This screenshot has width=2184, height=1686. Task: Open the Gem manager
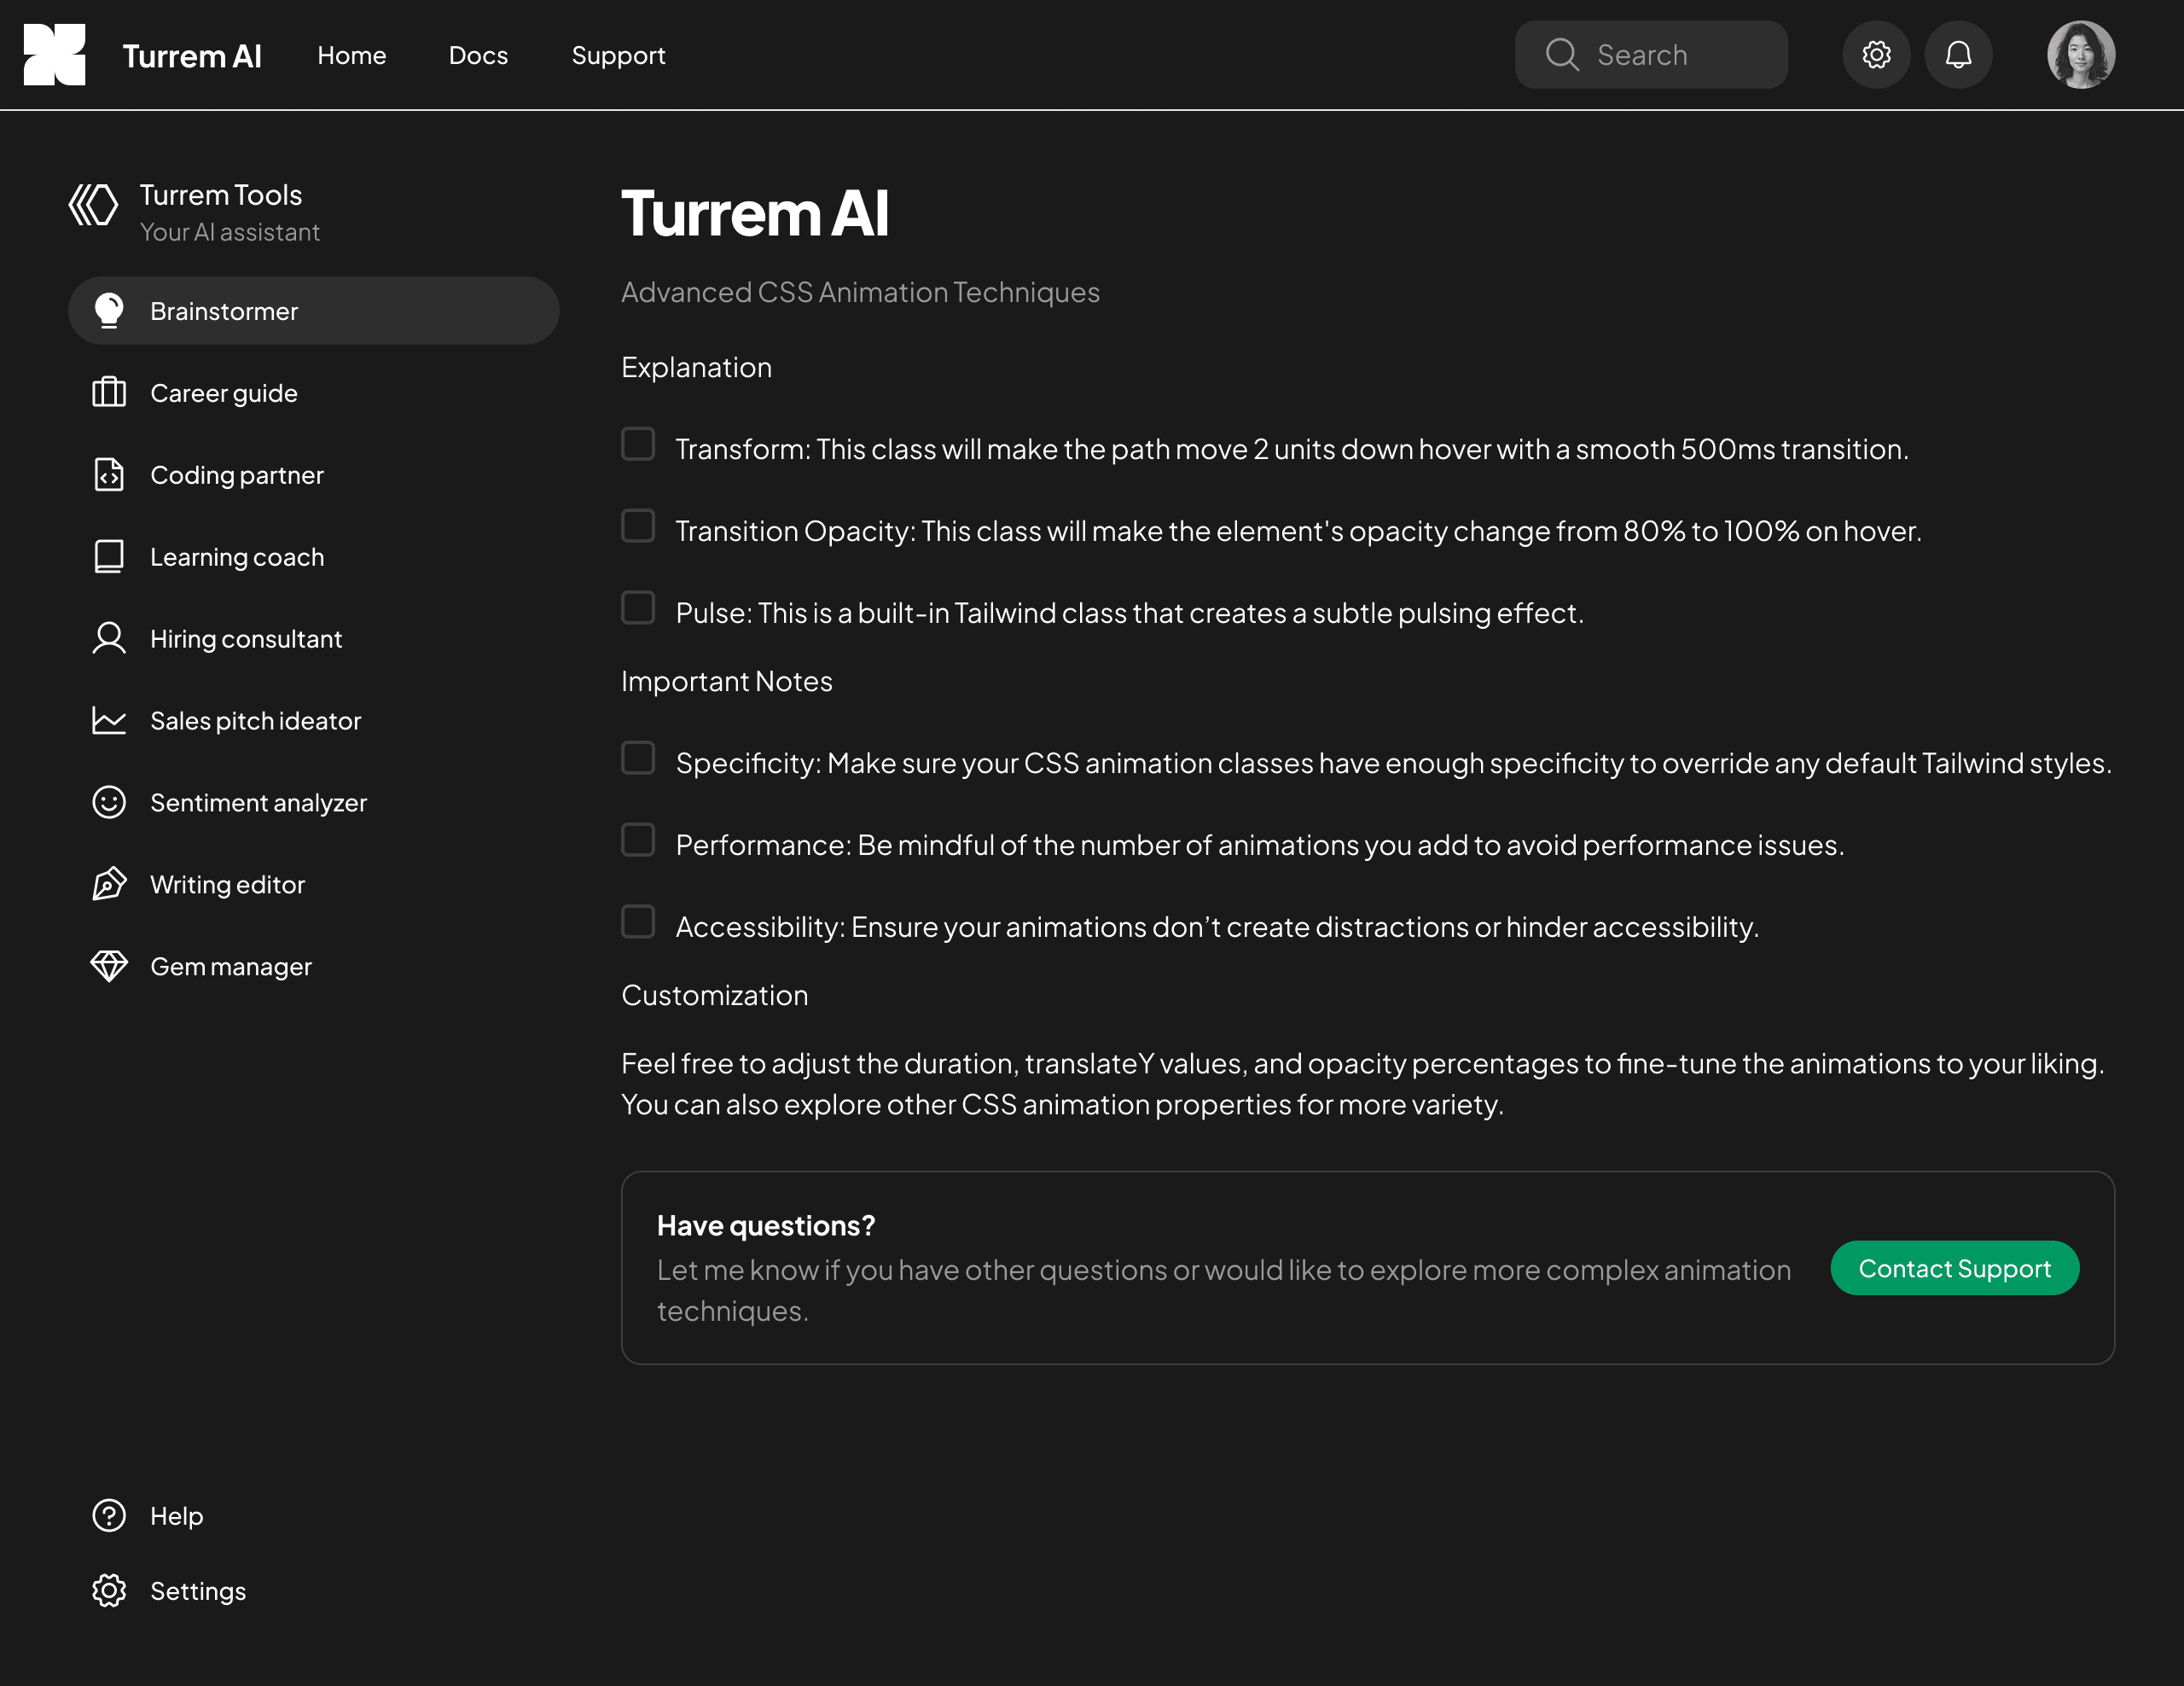point(231,966)
